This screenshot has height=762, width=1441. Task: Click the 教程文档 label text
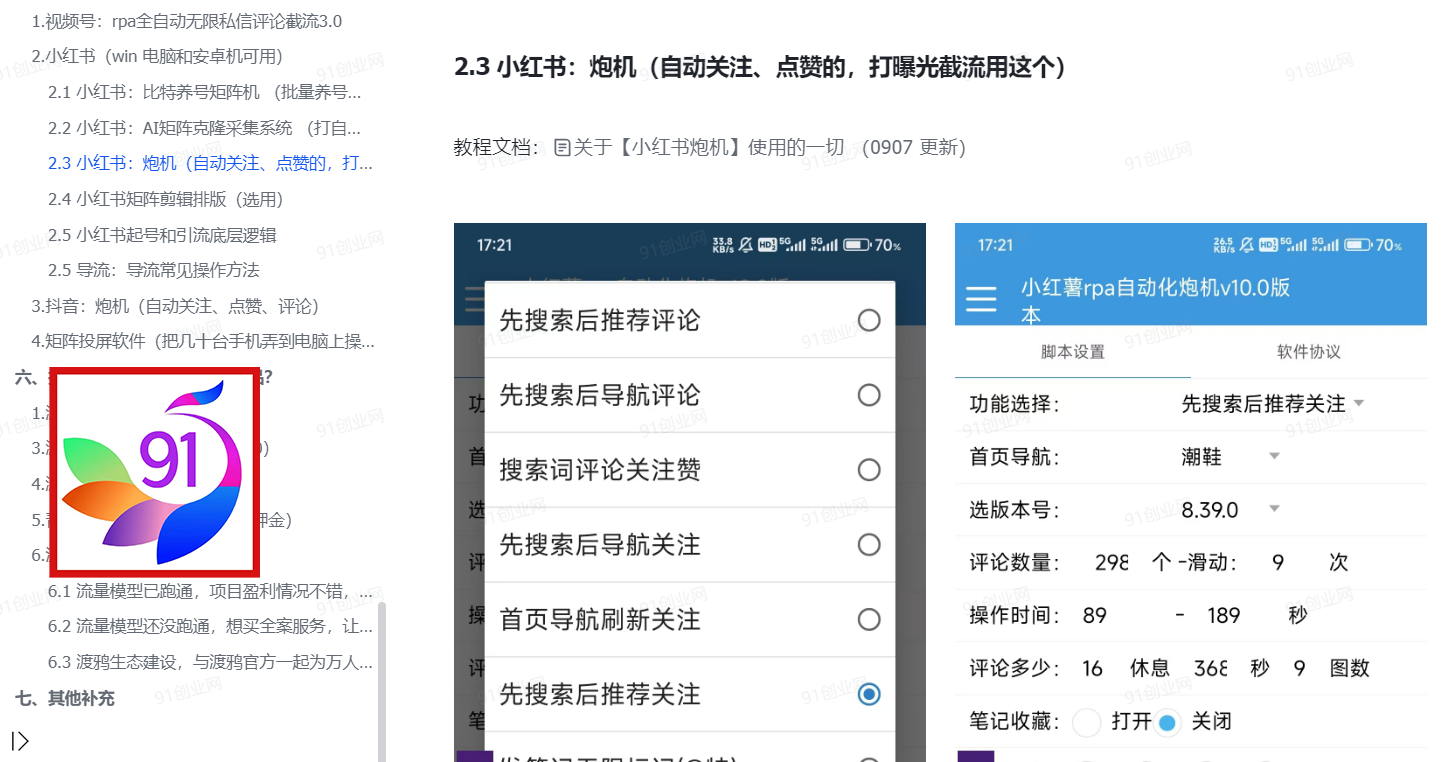click(x=495, y=148)
